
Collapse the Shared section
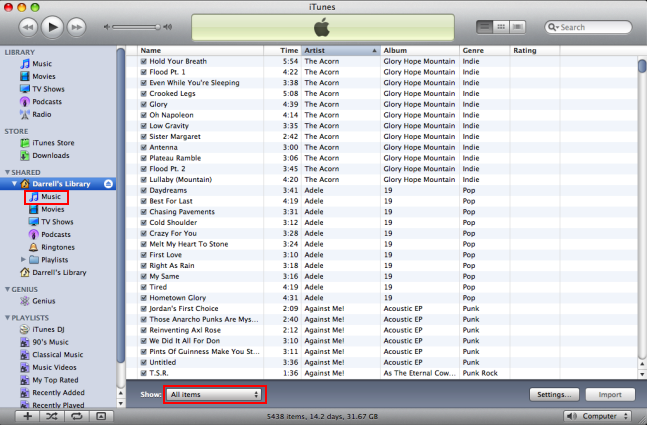tap(7, 172)
